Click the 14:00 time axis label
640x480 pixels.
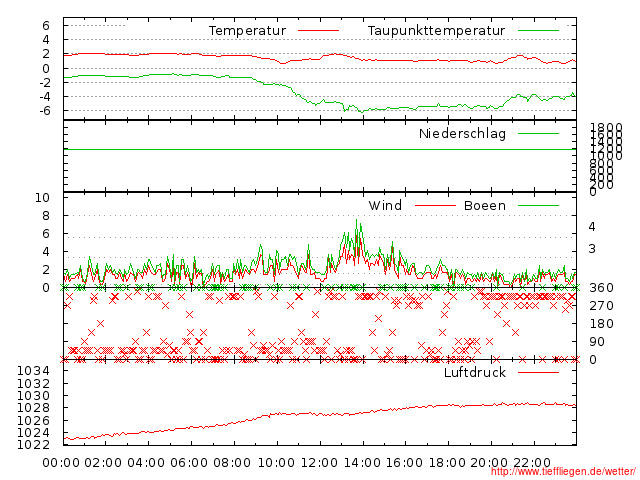coord(362,463)
